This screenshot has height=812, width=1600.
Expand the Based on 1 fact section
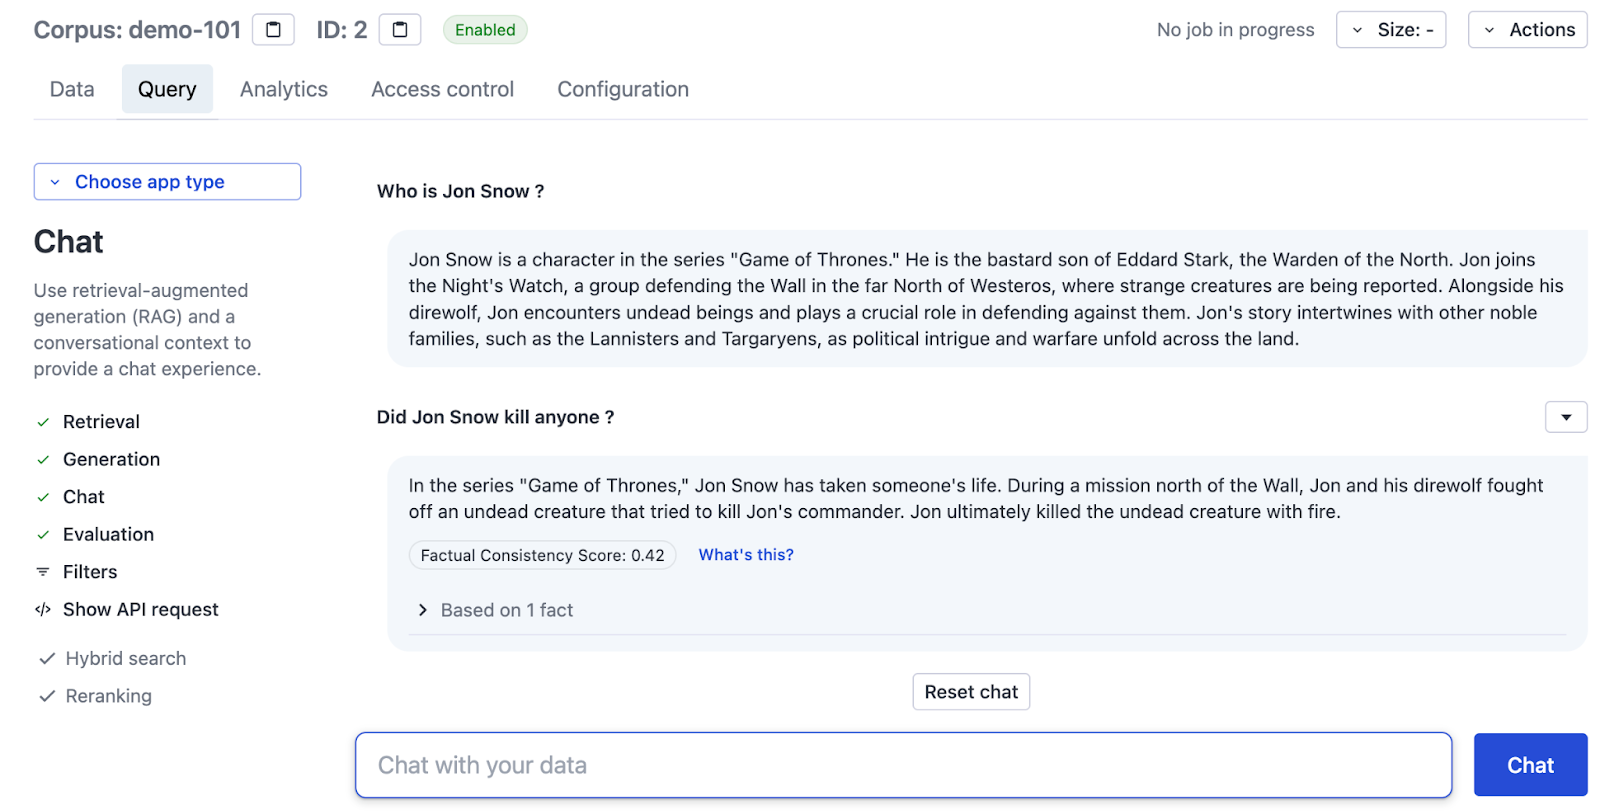pyautogui.click(x=496, y=610)
